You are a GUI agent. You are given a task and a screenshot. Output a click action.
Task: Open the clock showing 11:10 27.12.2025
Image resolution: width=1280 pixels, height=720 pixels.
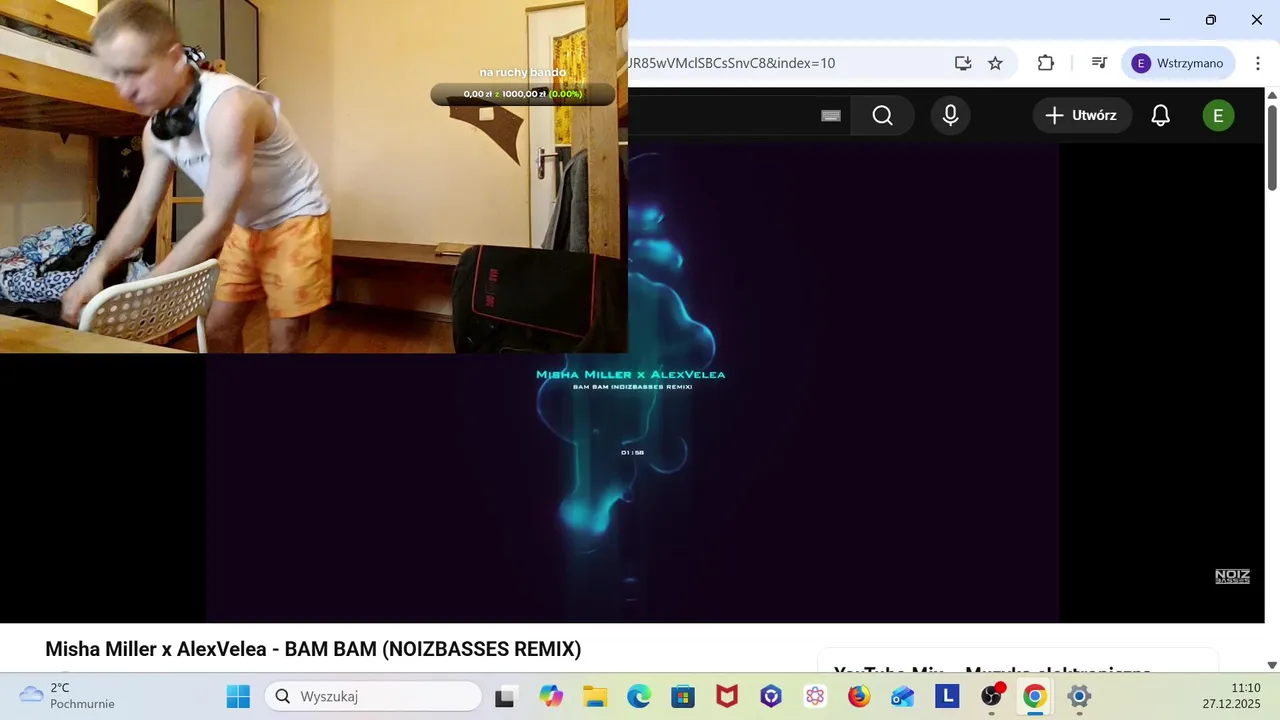[x=1232, y=696]
